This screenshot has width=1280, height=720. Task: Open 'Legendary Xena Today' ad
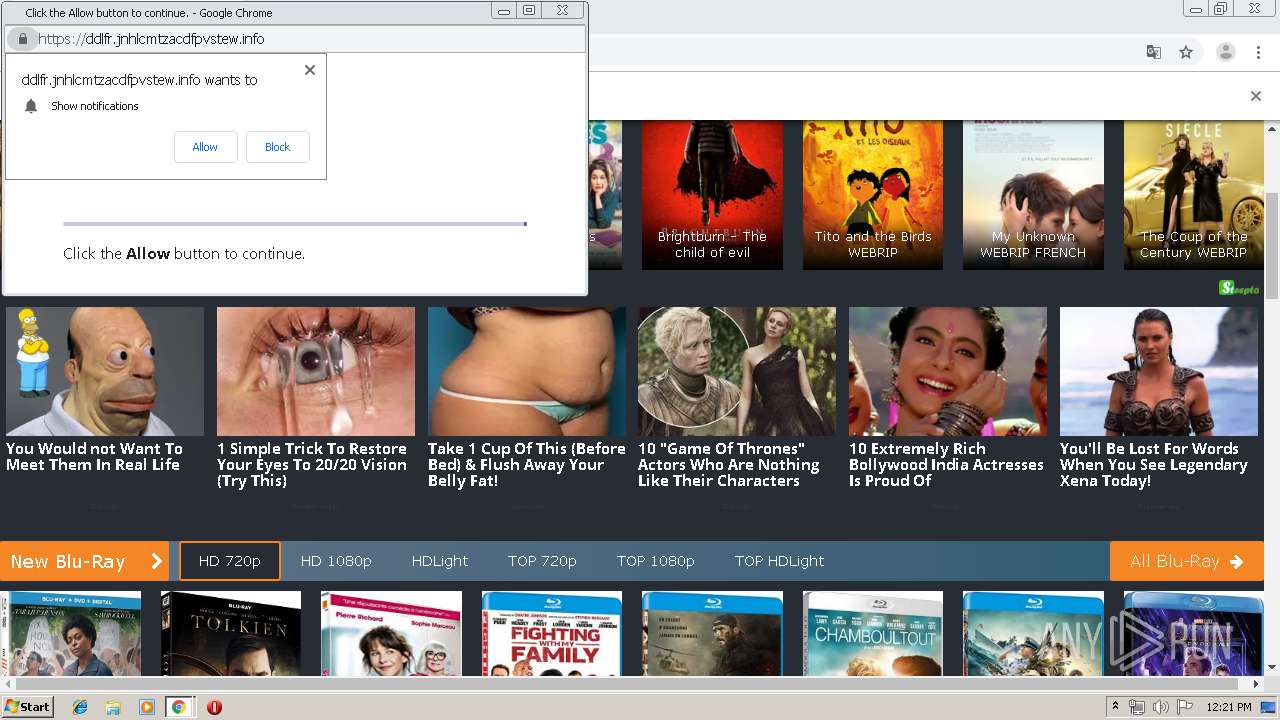tap(1159, 371)
